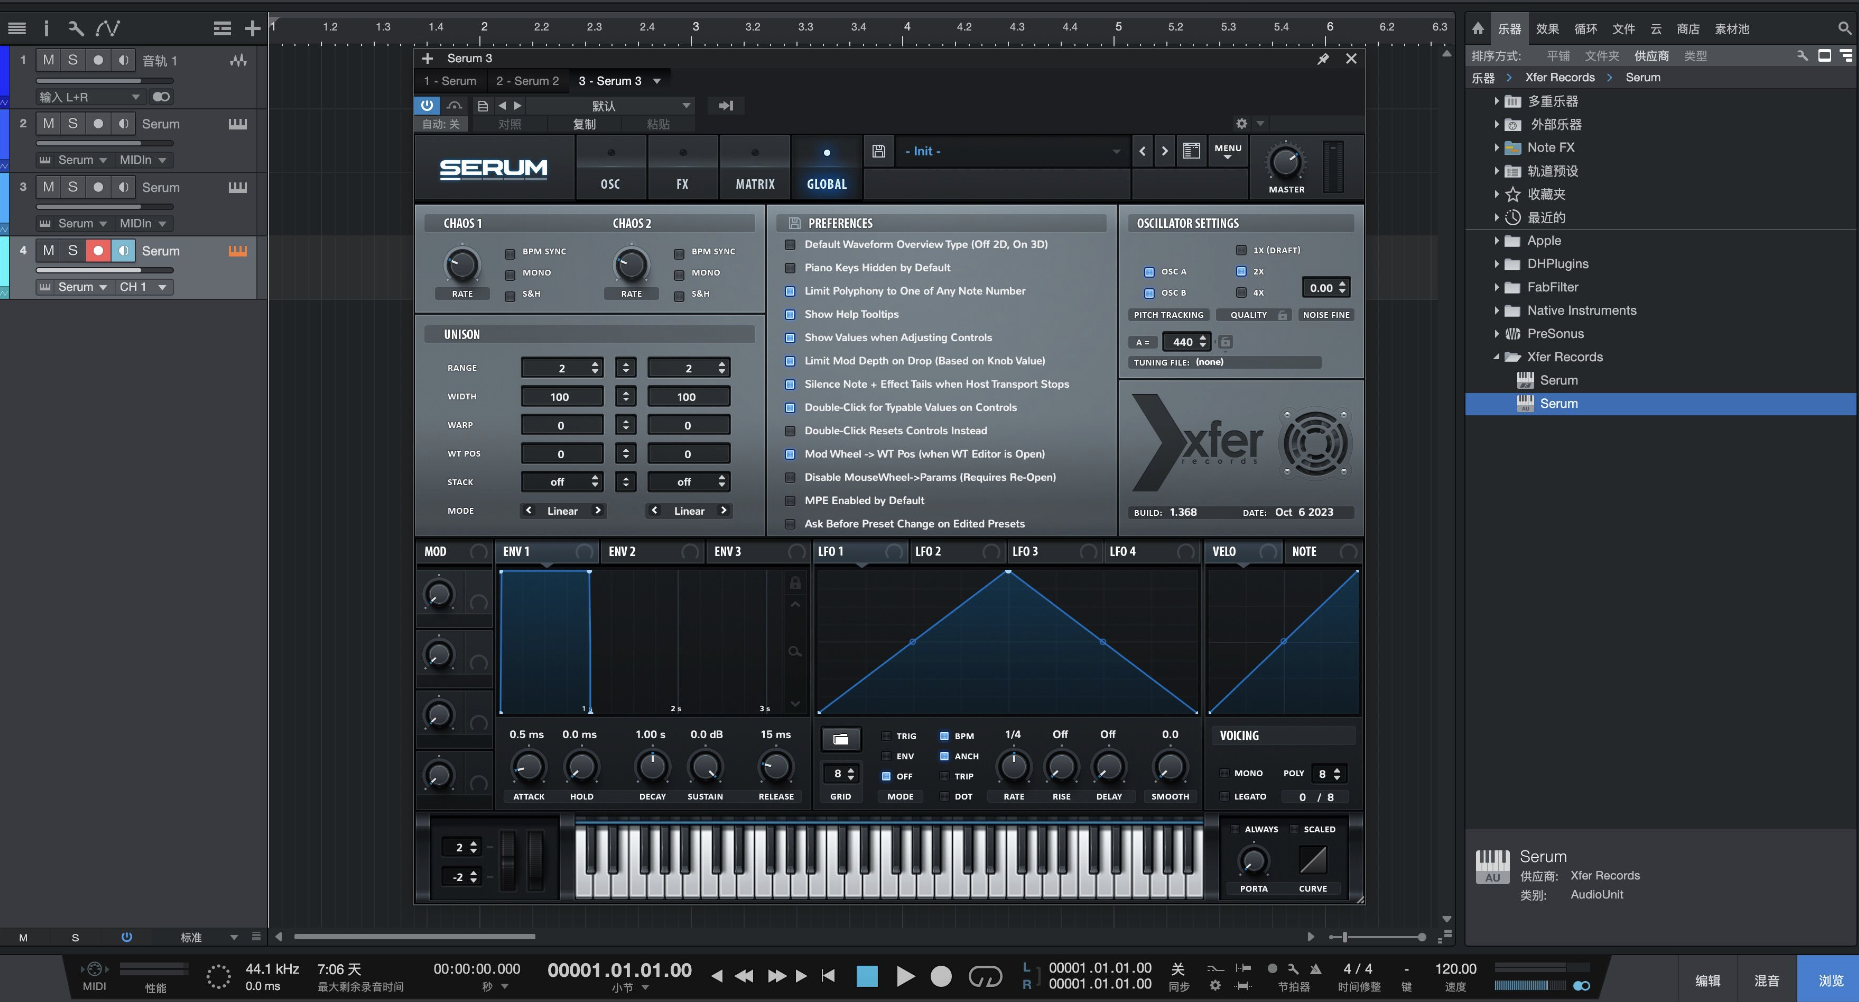Screen dimensions: 1859x1002
Task: Toggle the loop button in transport
Action: (985, 976)
